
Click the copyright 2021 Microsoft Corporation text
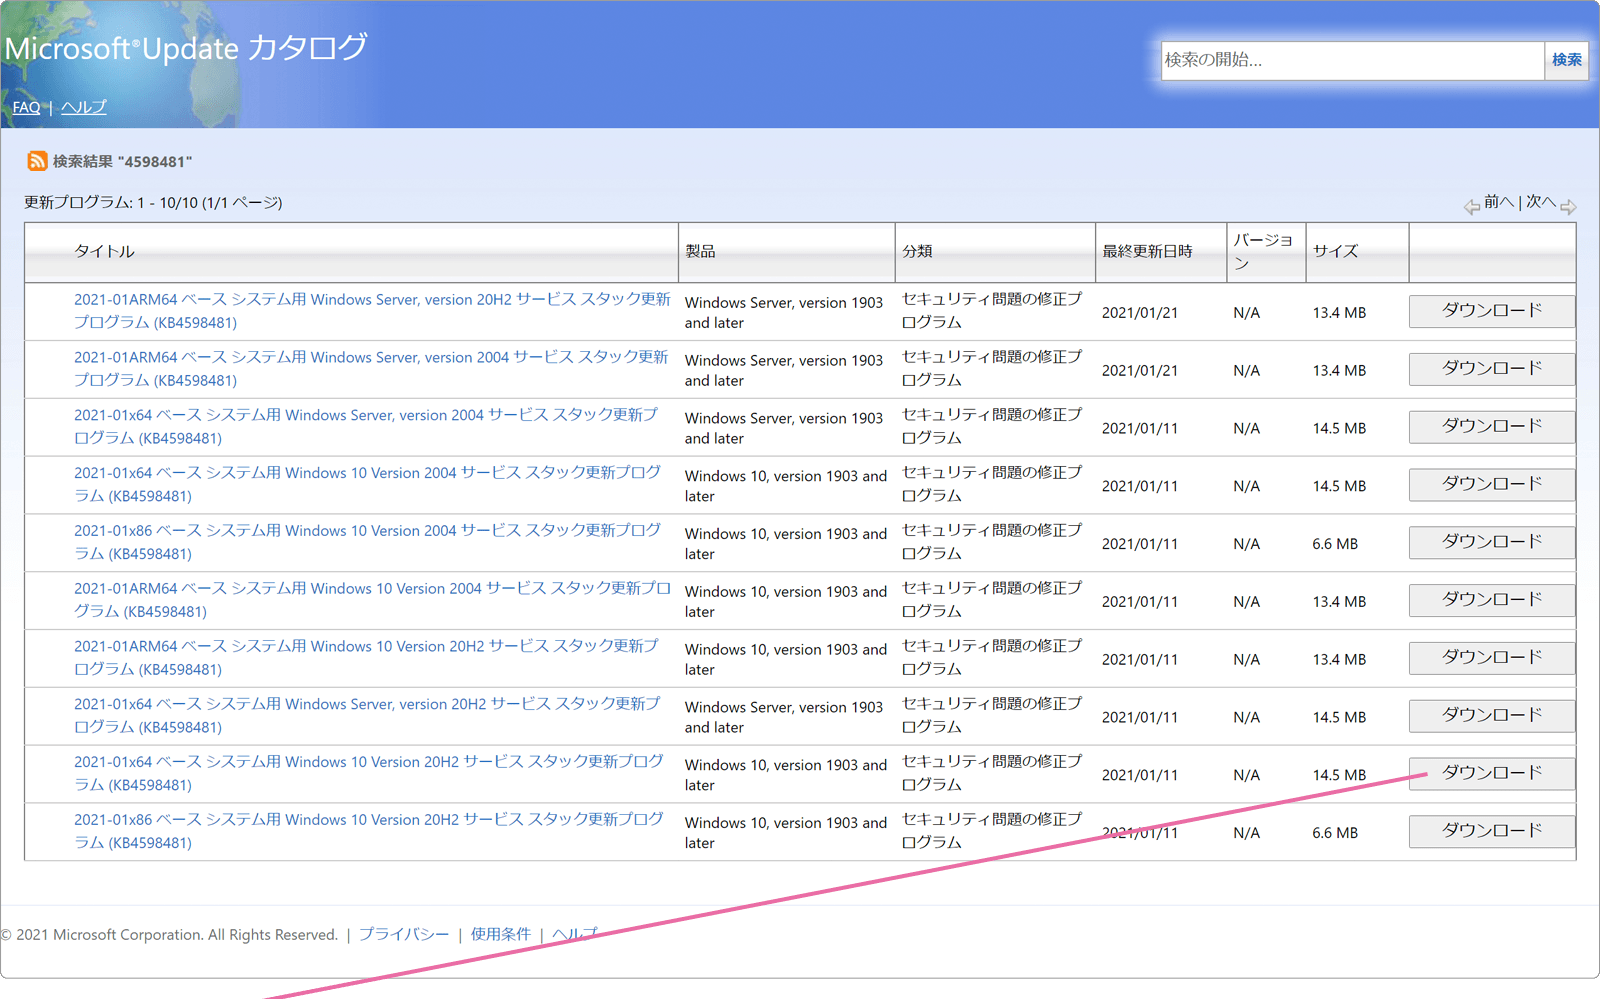[x=169, y=934]
